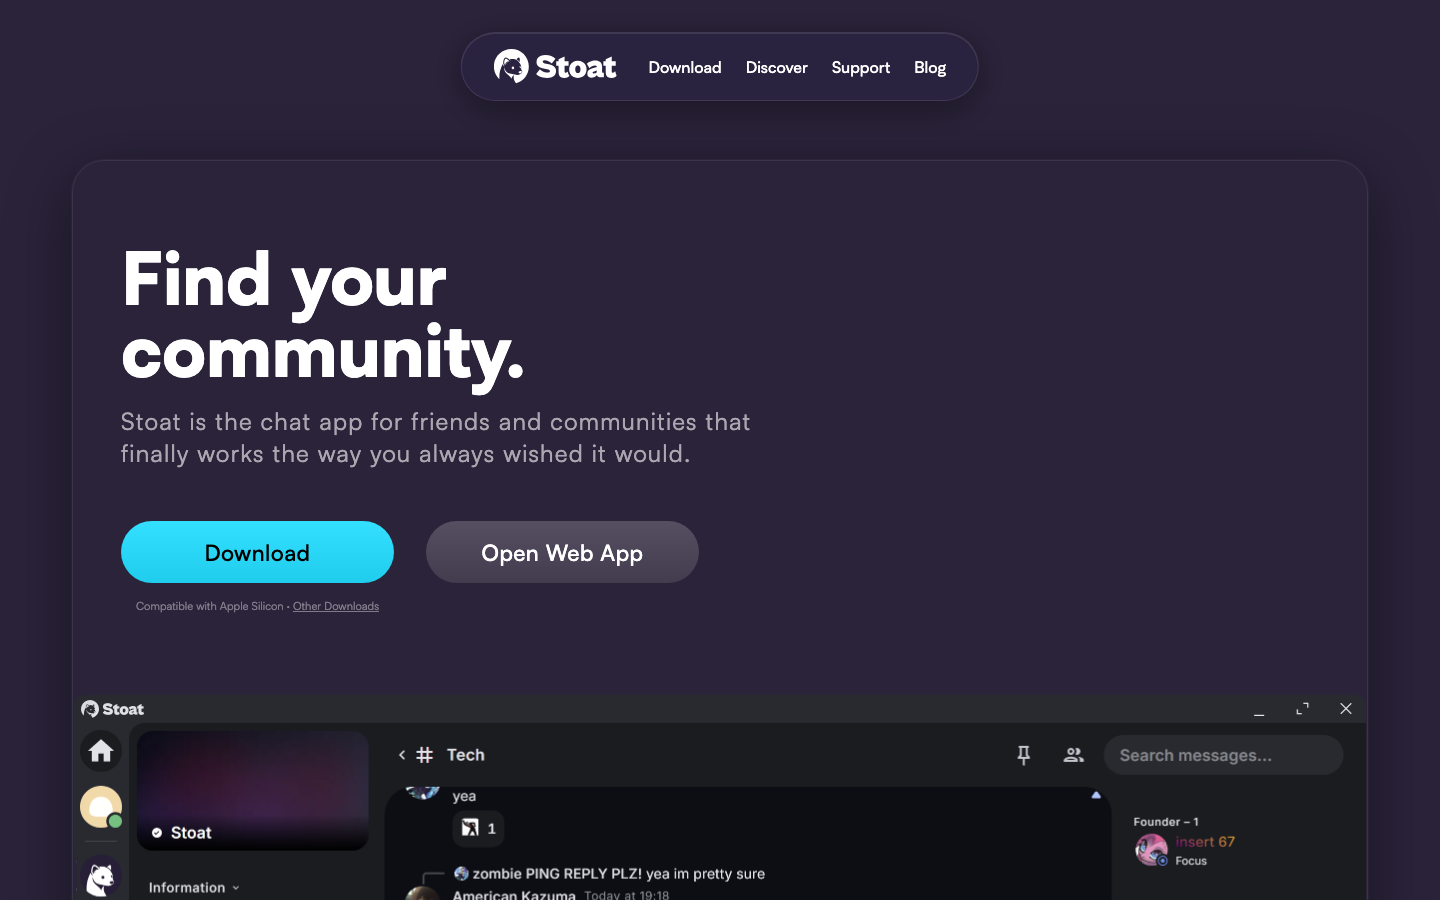This screenshot has height=900, width=1440.
Task: Expand the Information section
Action: coord(192,887)
